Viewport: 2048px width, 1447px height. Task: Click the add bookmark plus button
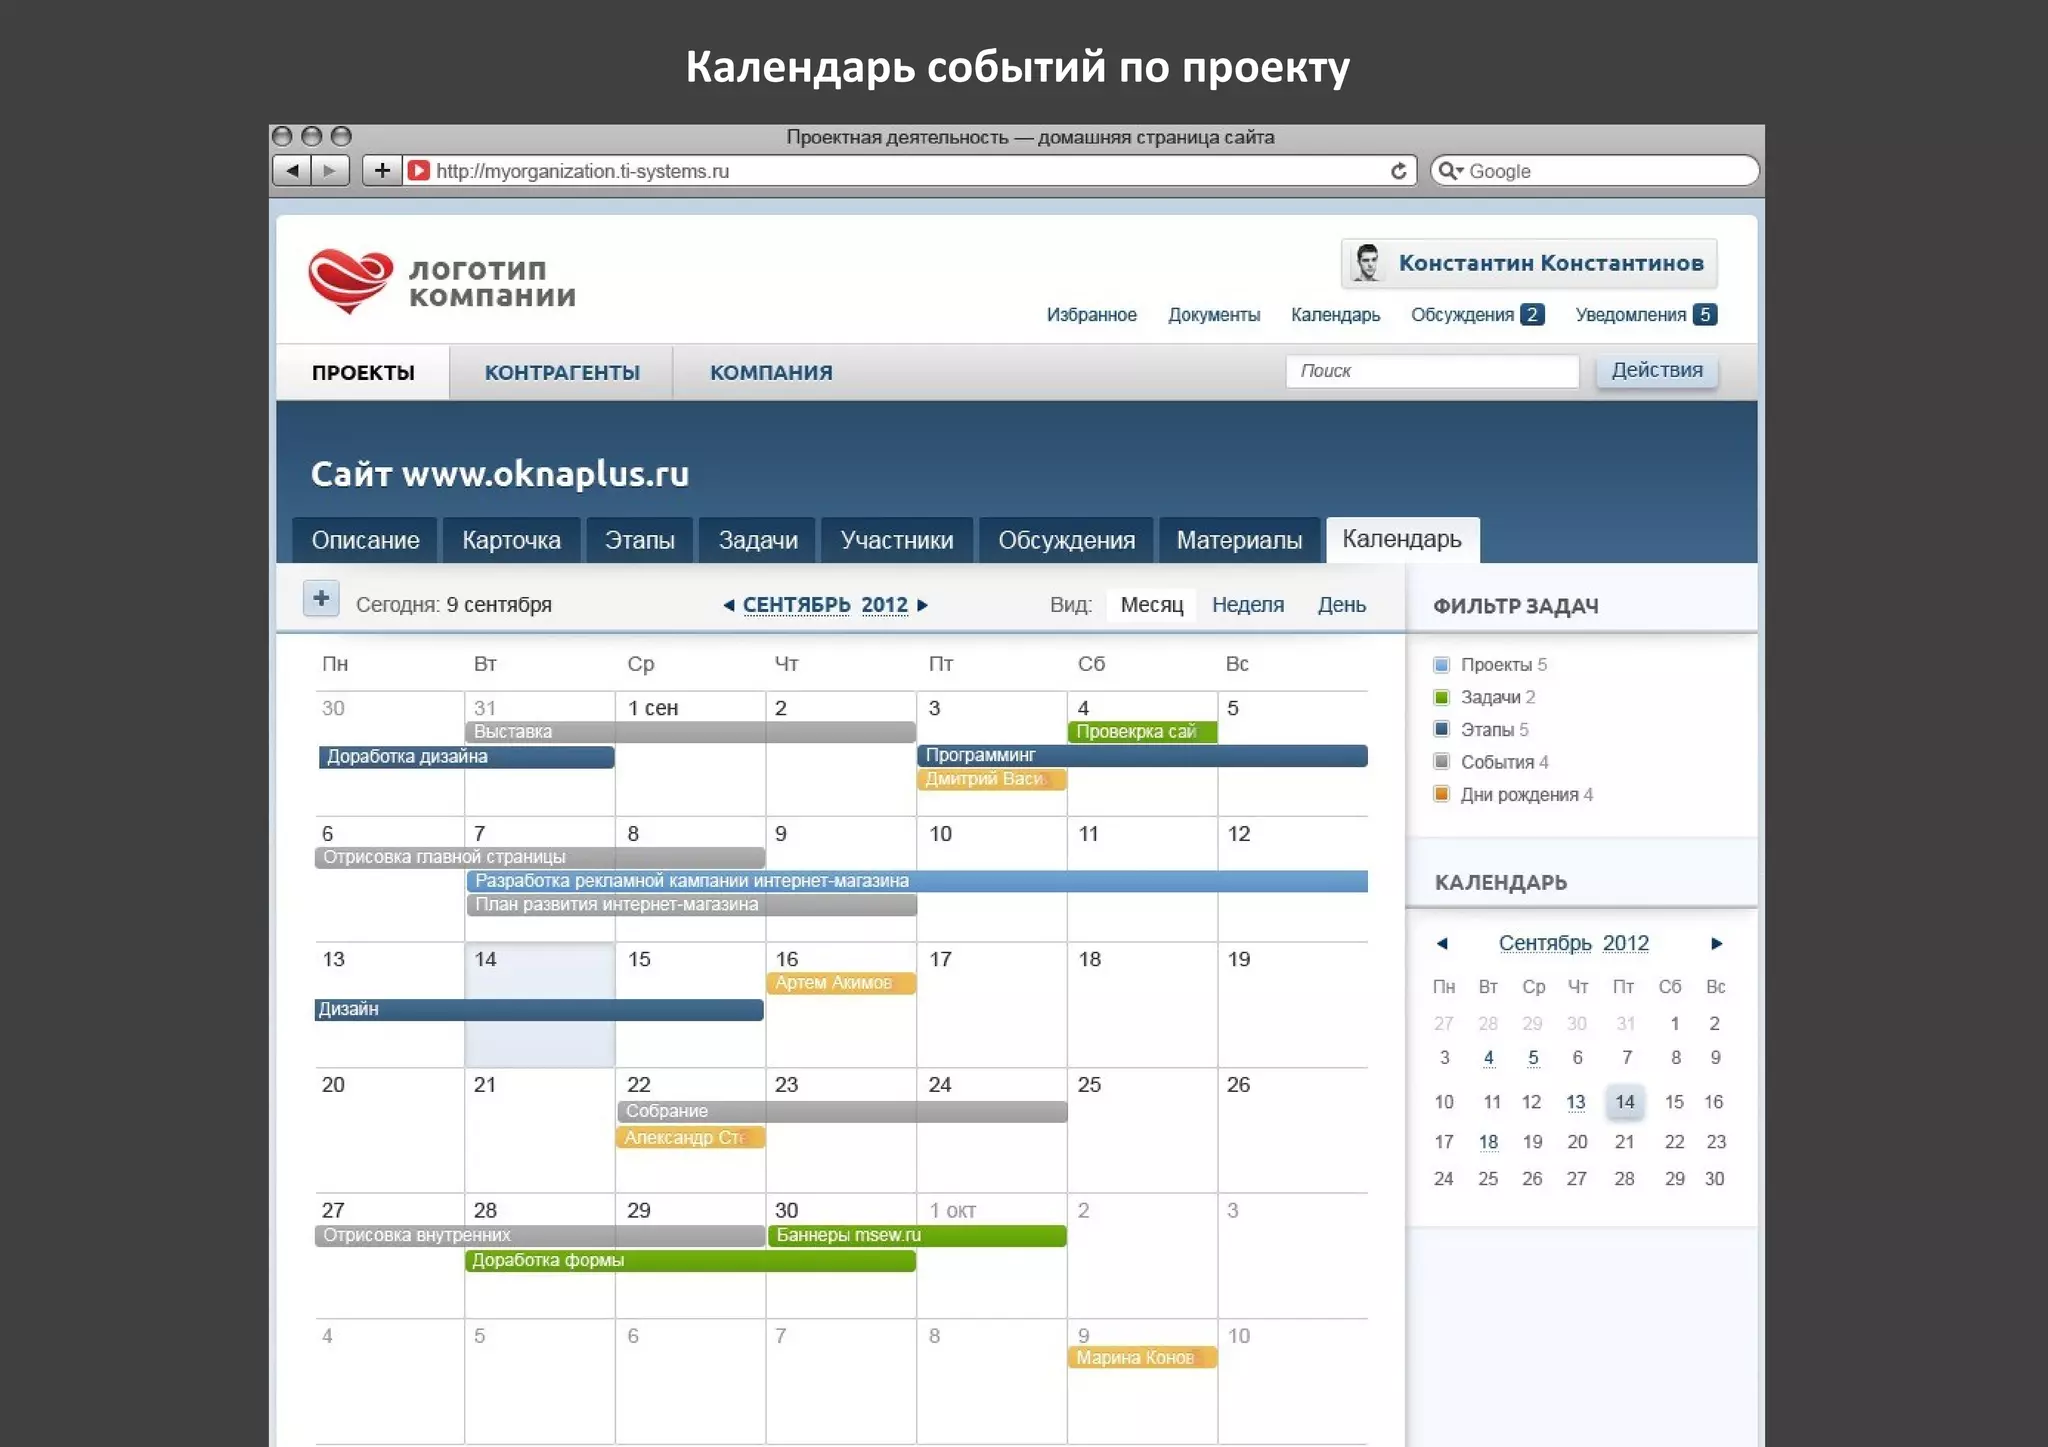(381, 171)
